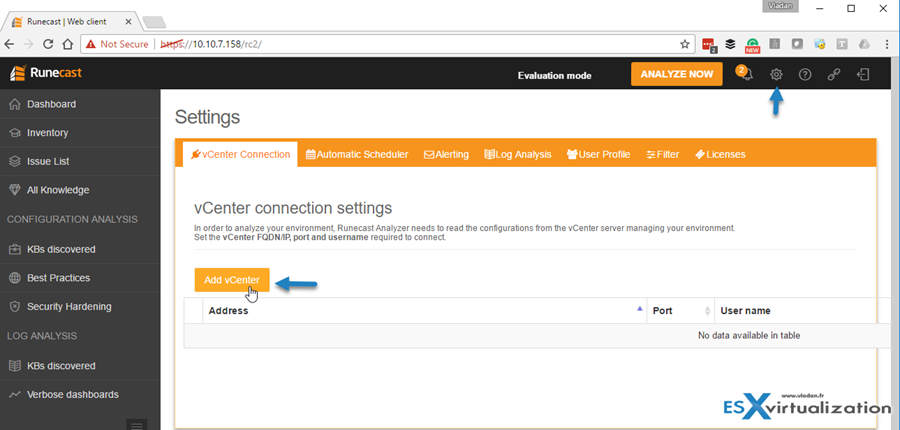Image resolution: width=900 pixels, height=430 pixels.
Task: Click the red extension icon with badge 2
Action: 710,45
